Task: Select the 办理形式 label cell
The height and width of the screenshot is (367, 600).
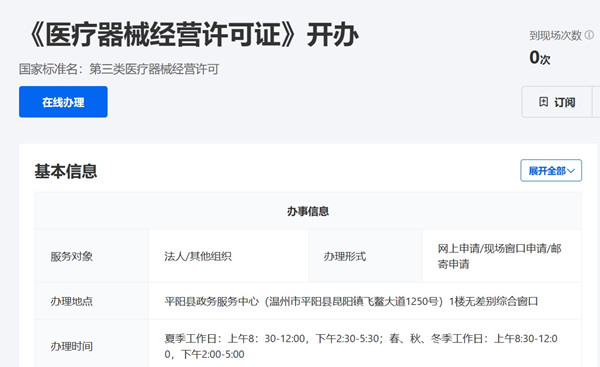Action: point(365,256)
